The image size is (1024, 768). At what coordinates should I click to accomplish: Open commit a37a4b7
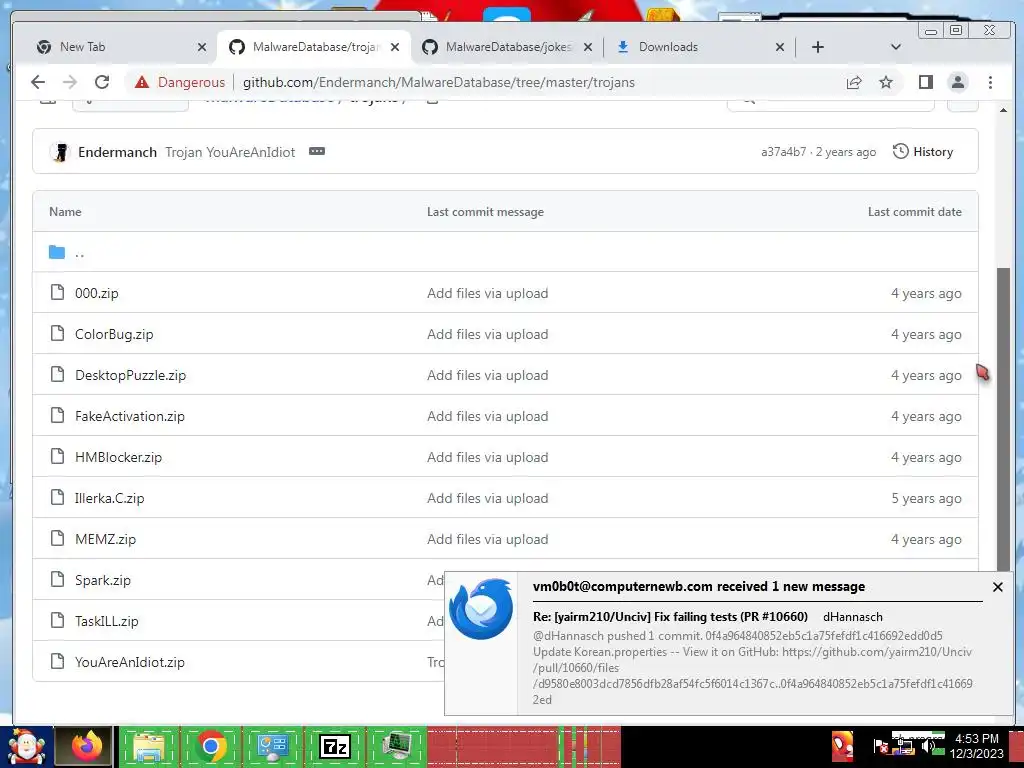[x=783, y=152]
